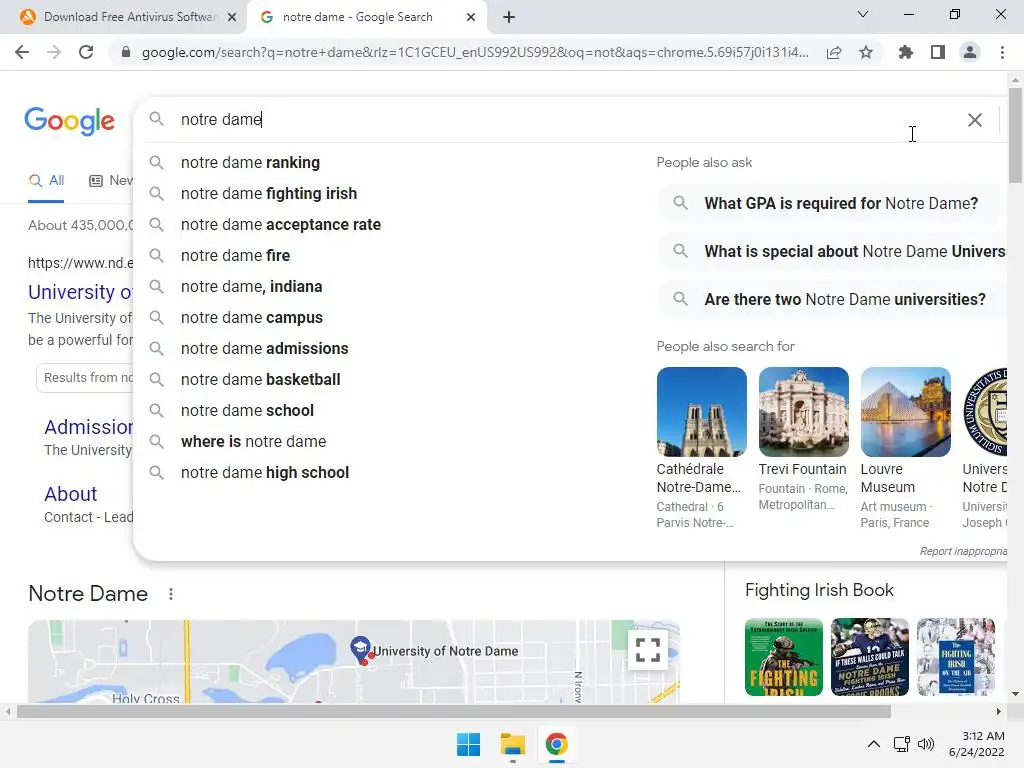Open the About sitelink
The height and width of the screenshot is (768, 1024).
pyautogui.click(x=71, y=494)
